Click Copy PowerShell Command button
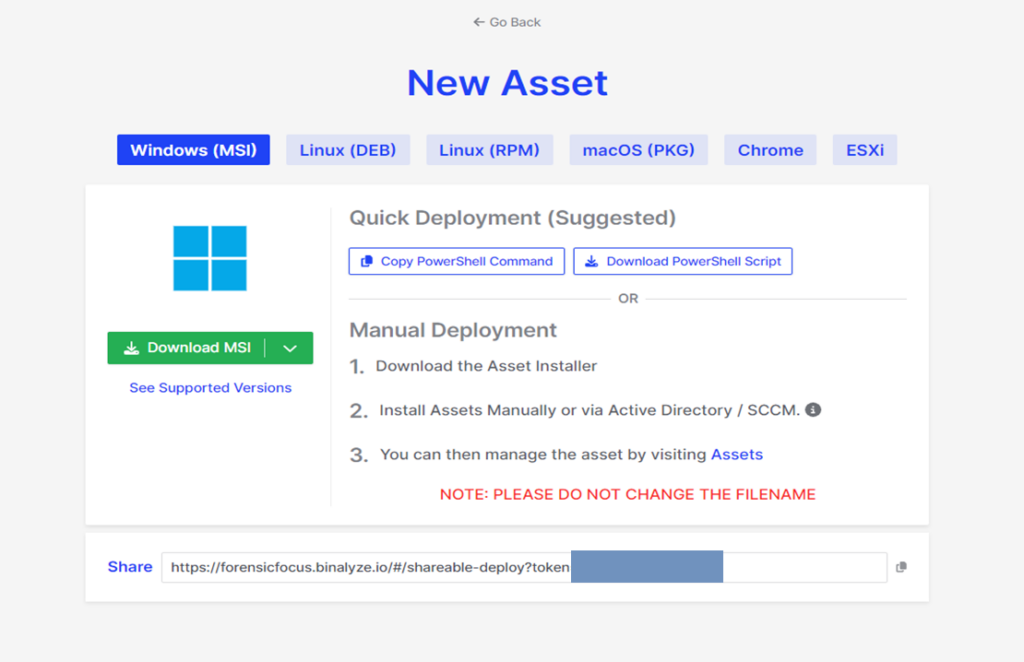Viewport: 1024px width, 662px height. click(x=456, y=261)
